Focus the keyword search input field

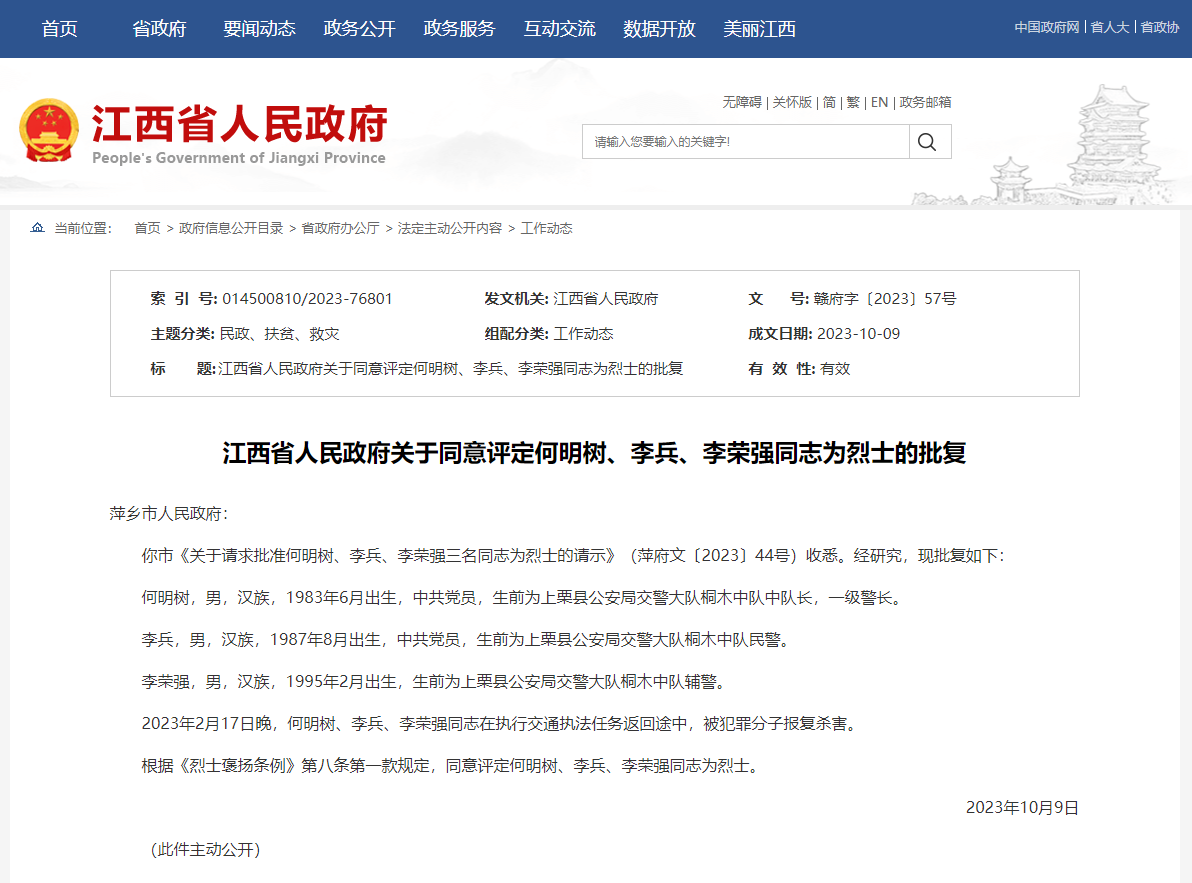tap(745, 142)
